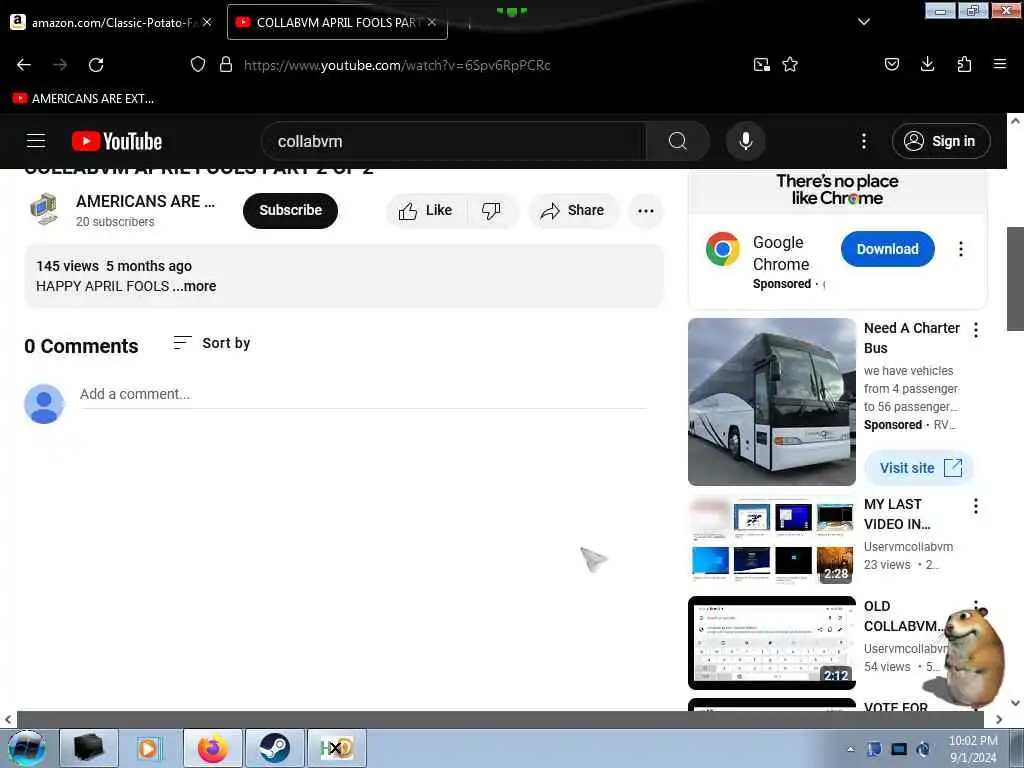Open OLD COLLABVM video thumbnail
1024x768 pixels.
tap(772, 643)
